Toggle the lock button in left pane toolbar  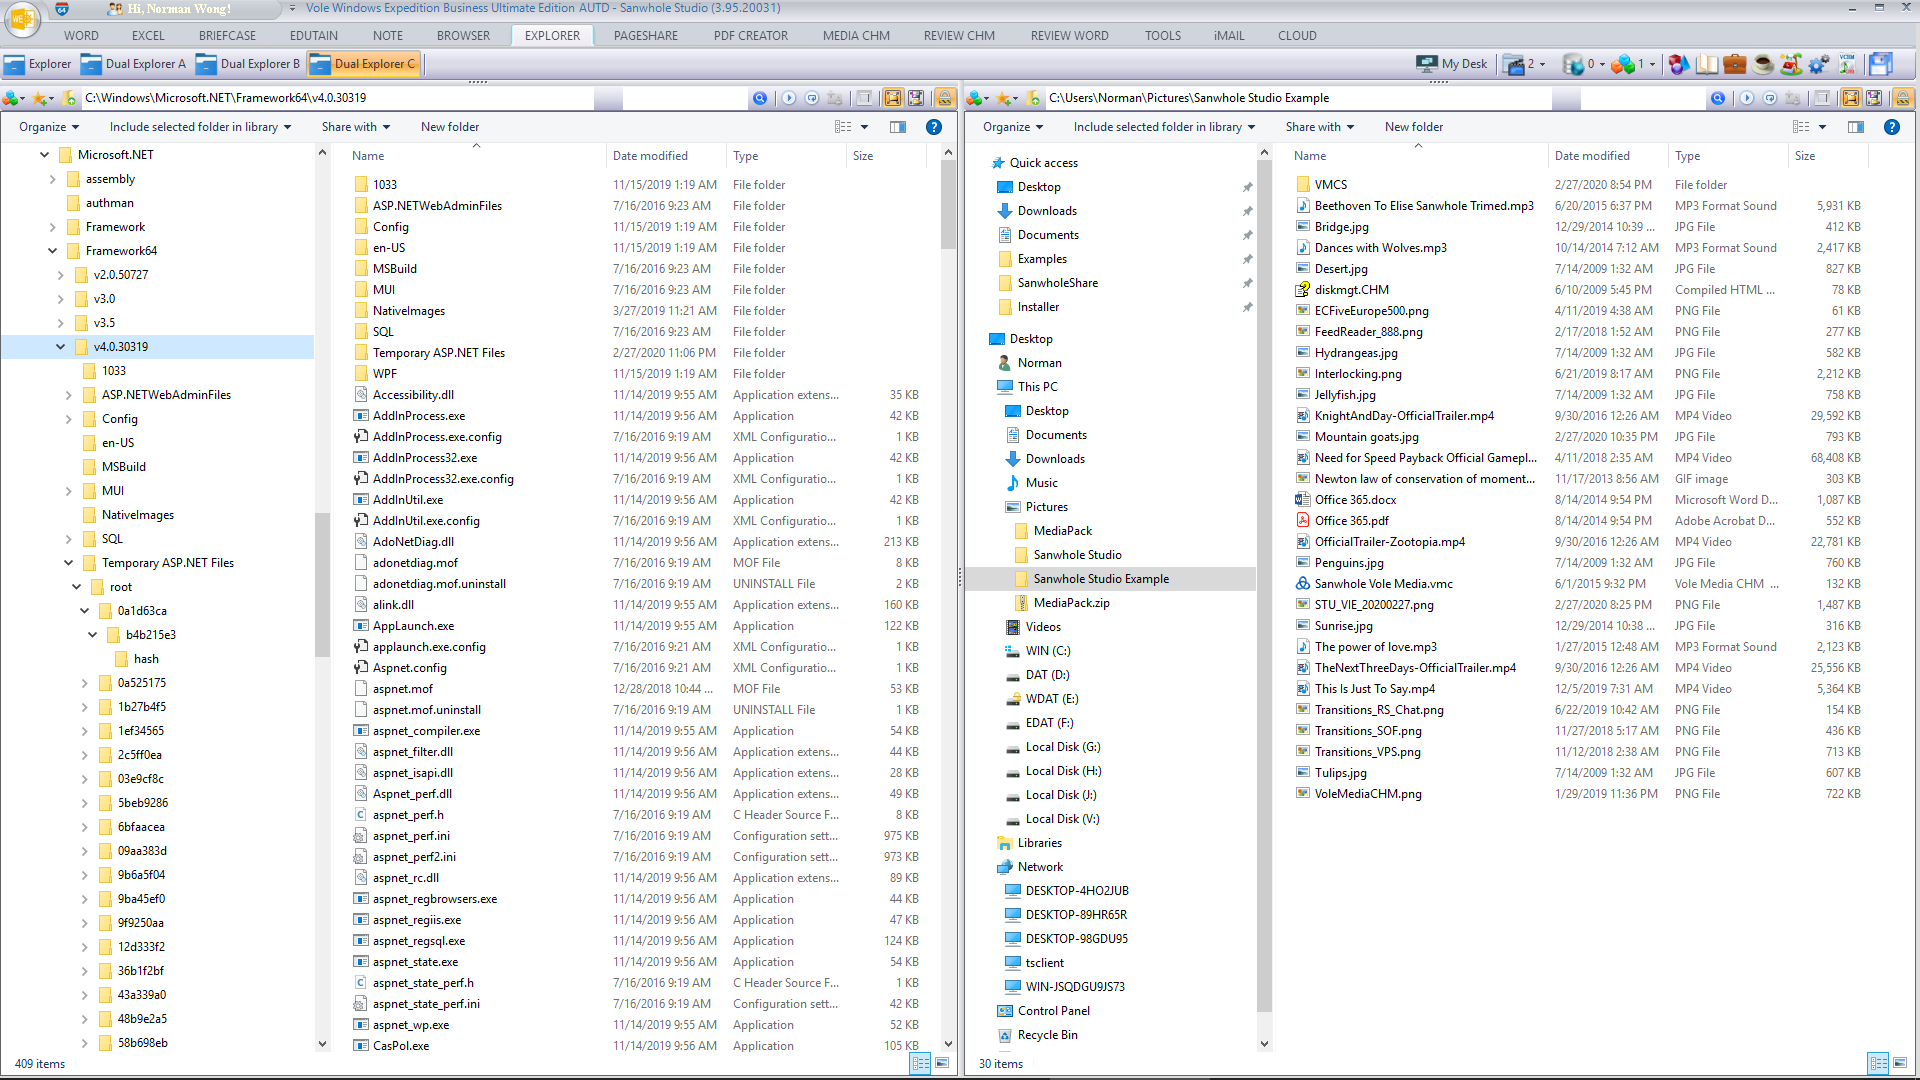pos(945,98)
